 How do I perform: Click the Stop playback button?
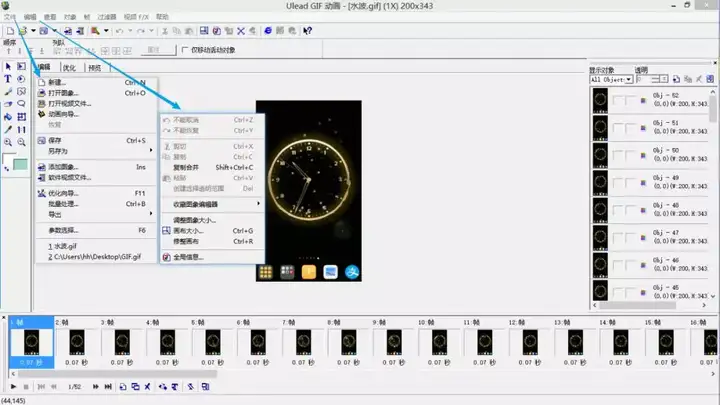tap(26, 387)
